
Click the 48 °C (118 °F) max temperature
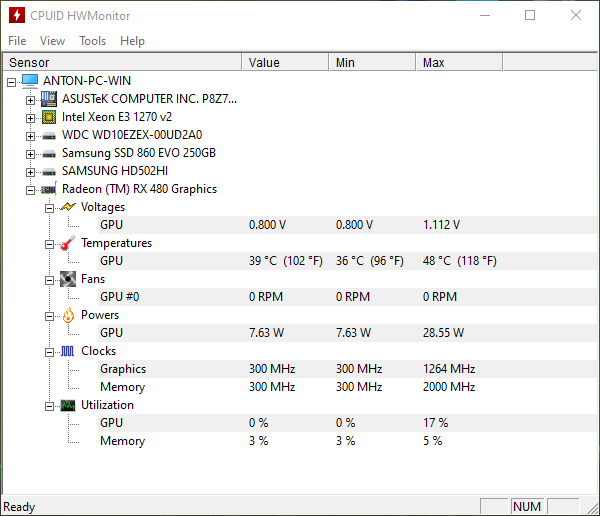pyautogui.click(x=460, y=261)
